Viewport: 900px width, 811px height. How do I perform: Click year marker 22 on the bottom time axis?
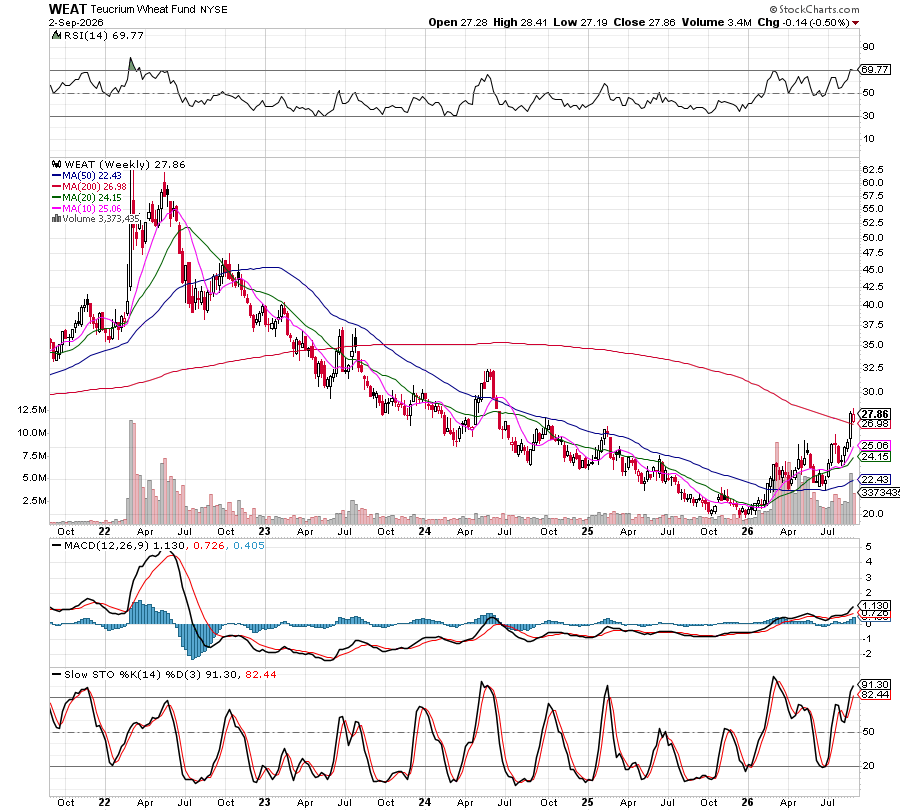click(104, 802)
